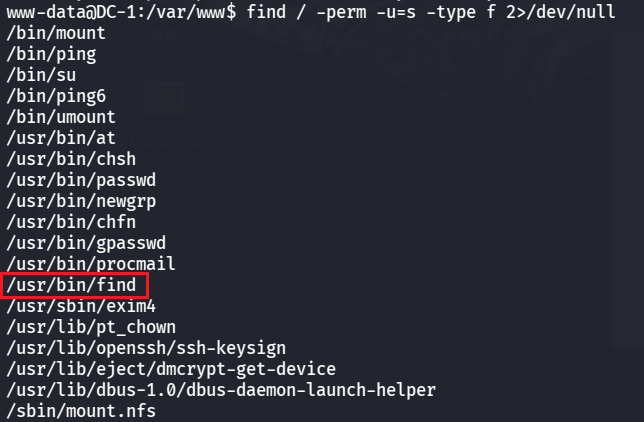Image resolution: width=644 pixels, height=422 pixels.
Task: Select the /usr/bin/chfn line
Action: click(71, 222)
